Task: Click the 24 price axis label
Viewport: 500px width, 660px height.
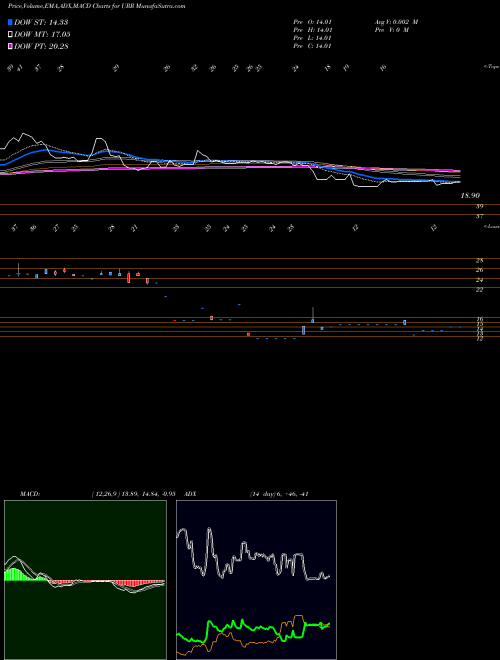Action: pyautogui.click(x=479, y=280)
